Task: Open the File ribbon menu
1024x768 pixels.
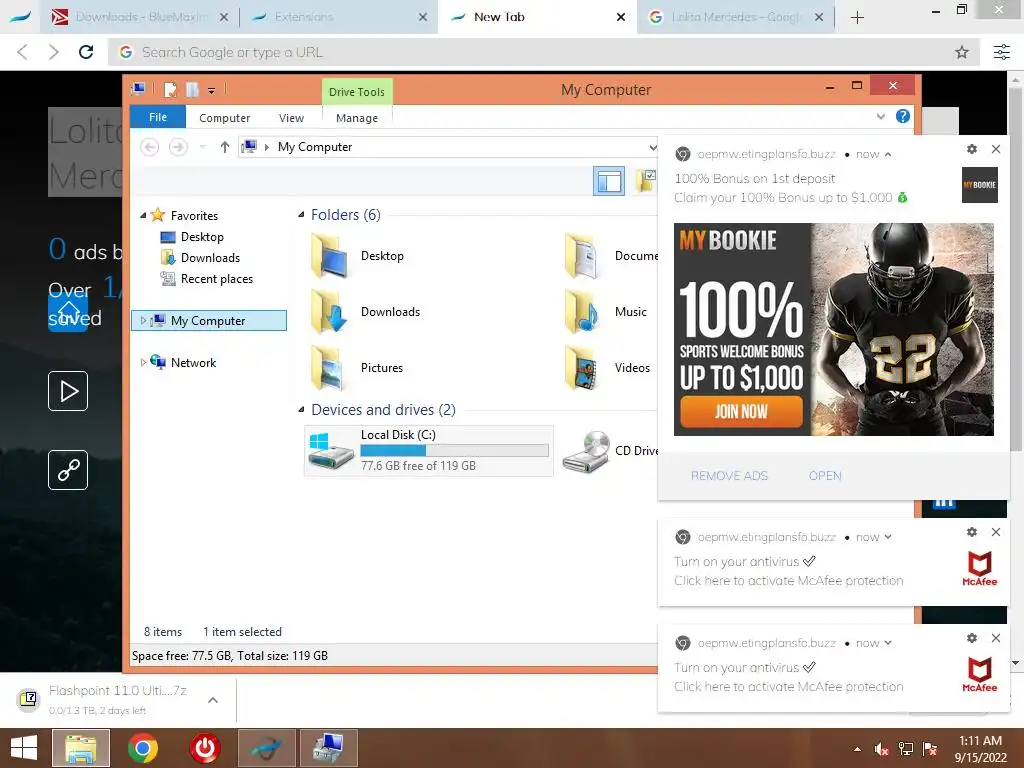Action: [x=157, y=117]
